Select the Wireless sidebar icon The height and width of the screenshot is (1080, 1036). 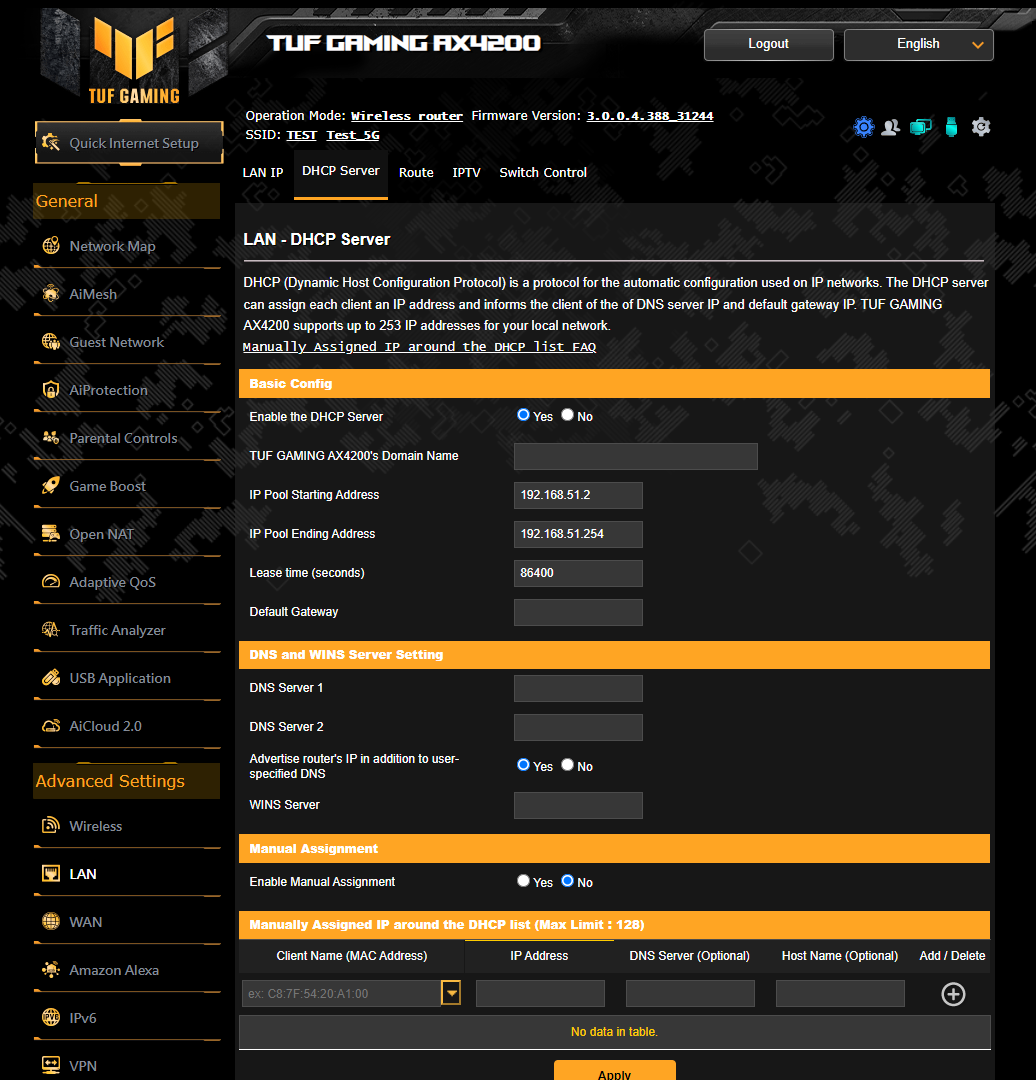(51, 825)
